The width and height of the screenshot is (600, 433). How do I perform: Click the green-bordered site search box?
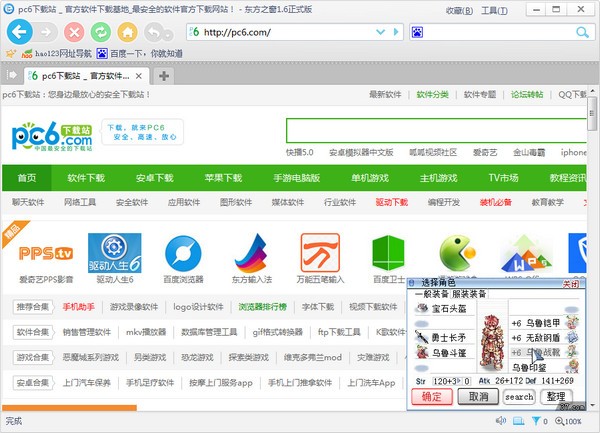436,130
